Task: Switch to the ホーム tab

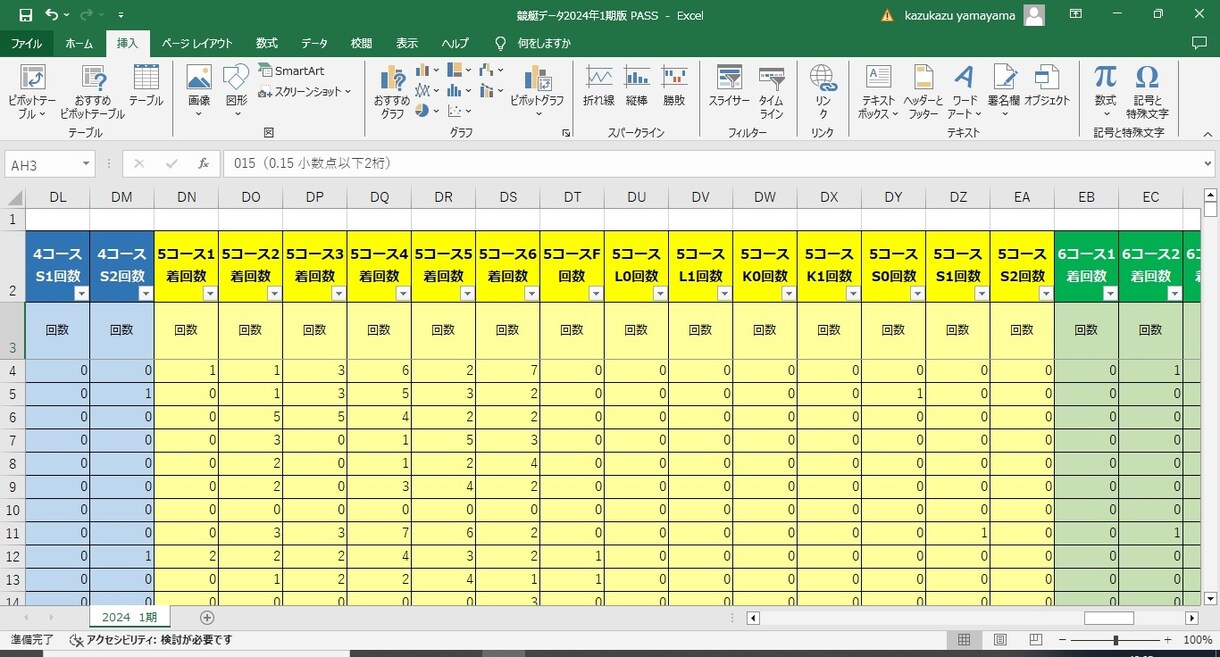Action: click(x=79, y=43)
